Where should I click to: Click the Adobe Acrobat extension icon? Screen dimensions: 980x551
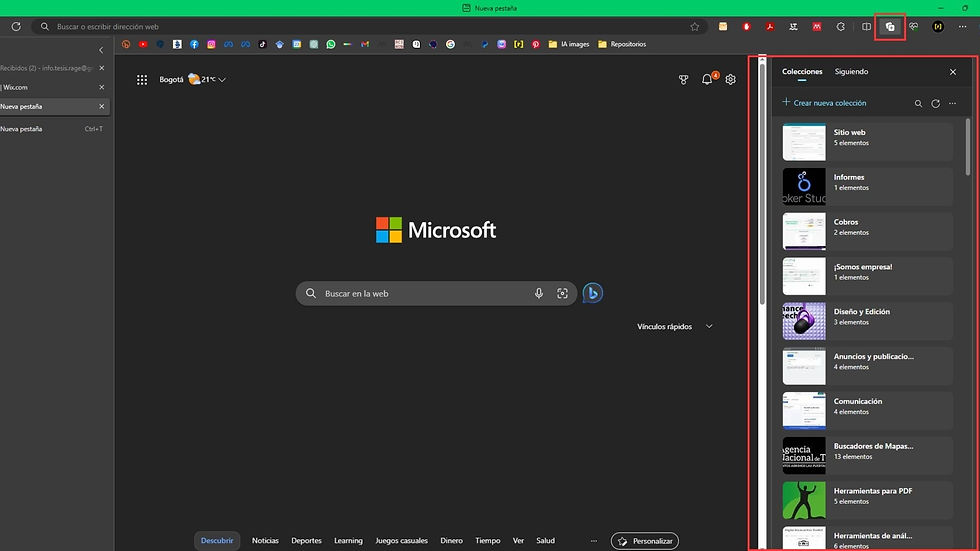point(769,27)
